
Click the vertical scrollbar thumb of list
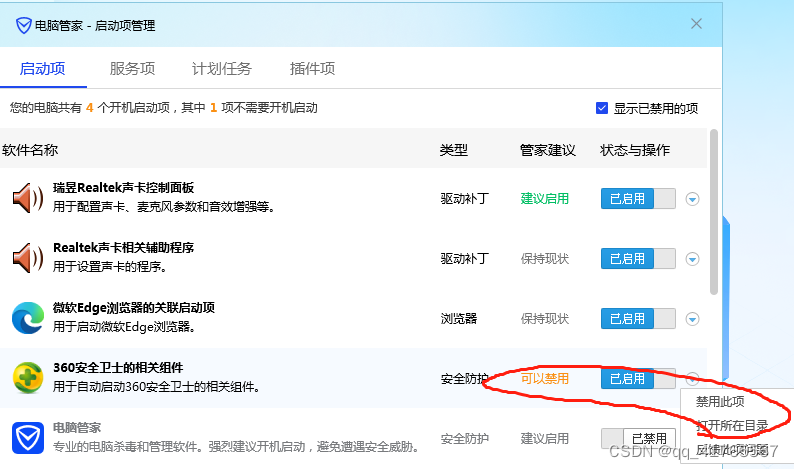tap(713, 212)
